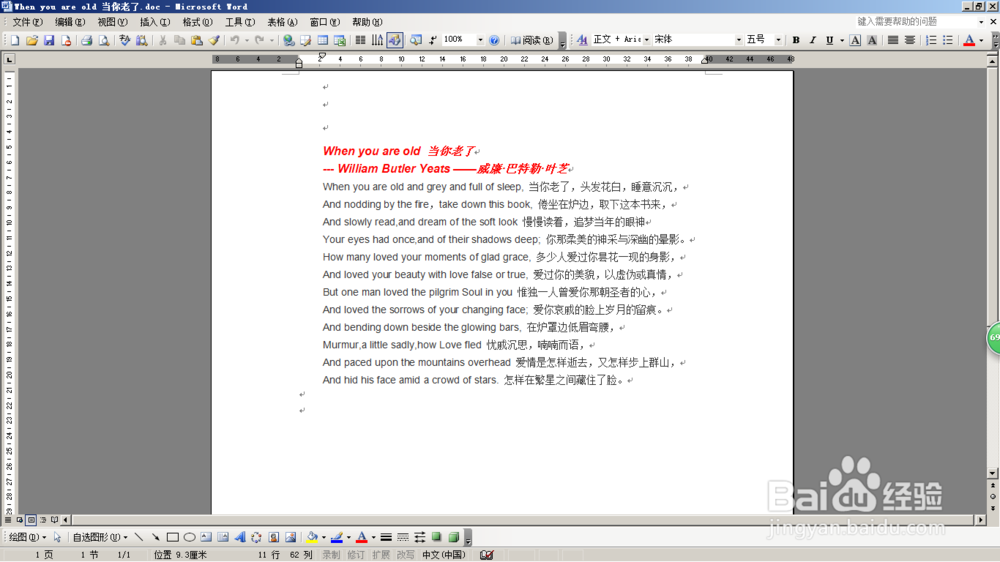Open Print Preview
This screenshot has width=1000, height=562.
pyautogui.click(x=103, y=40)
